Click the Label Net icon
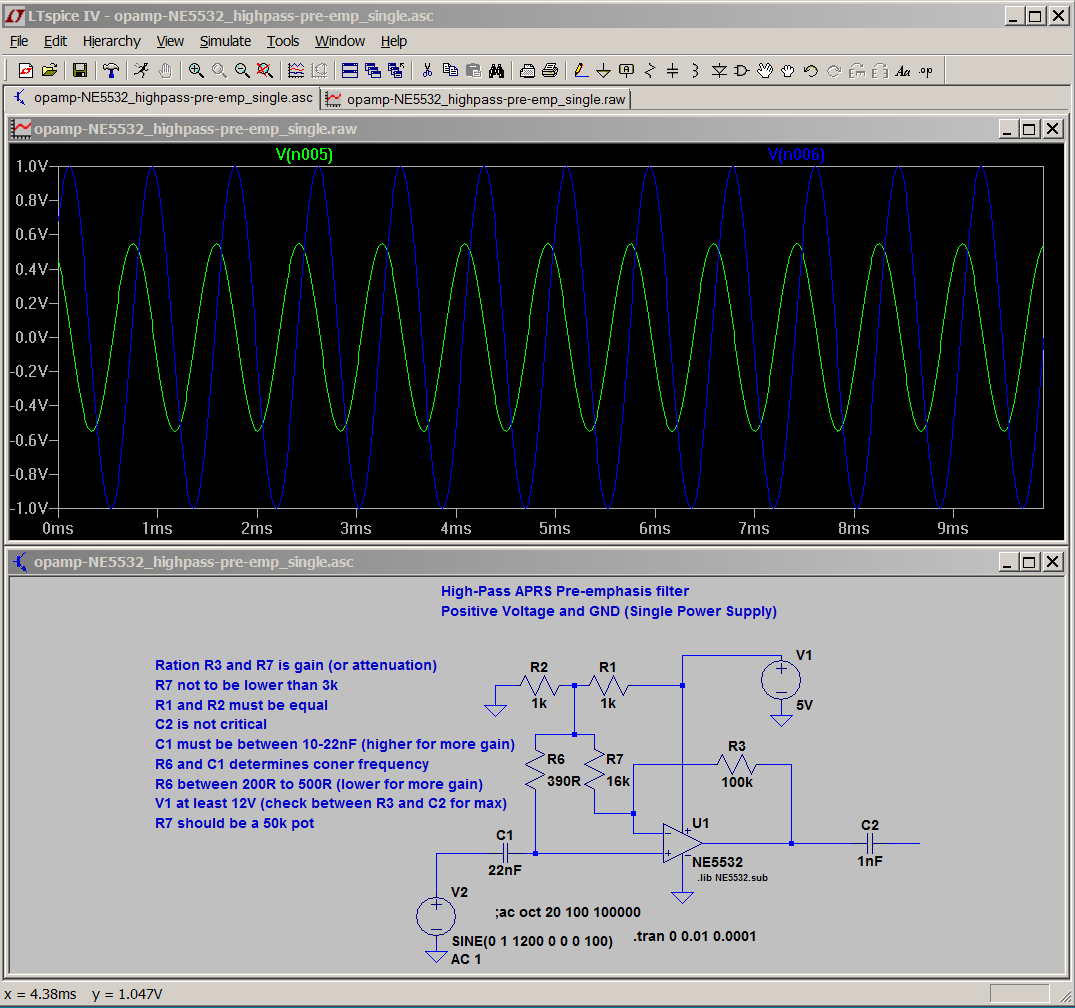 tap(626, 70)
